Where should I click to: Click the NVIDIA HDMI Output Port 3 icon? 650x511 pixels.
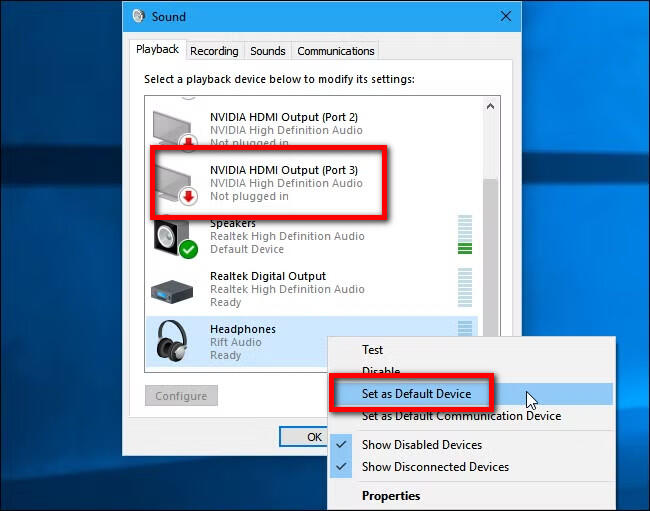(175, 183)
